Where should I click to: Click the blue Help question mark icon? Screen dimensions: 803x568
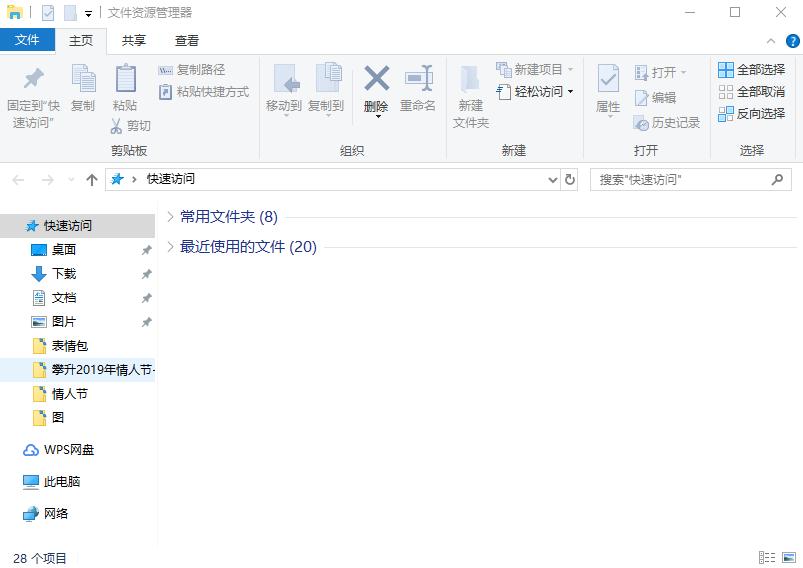(792, 41)
